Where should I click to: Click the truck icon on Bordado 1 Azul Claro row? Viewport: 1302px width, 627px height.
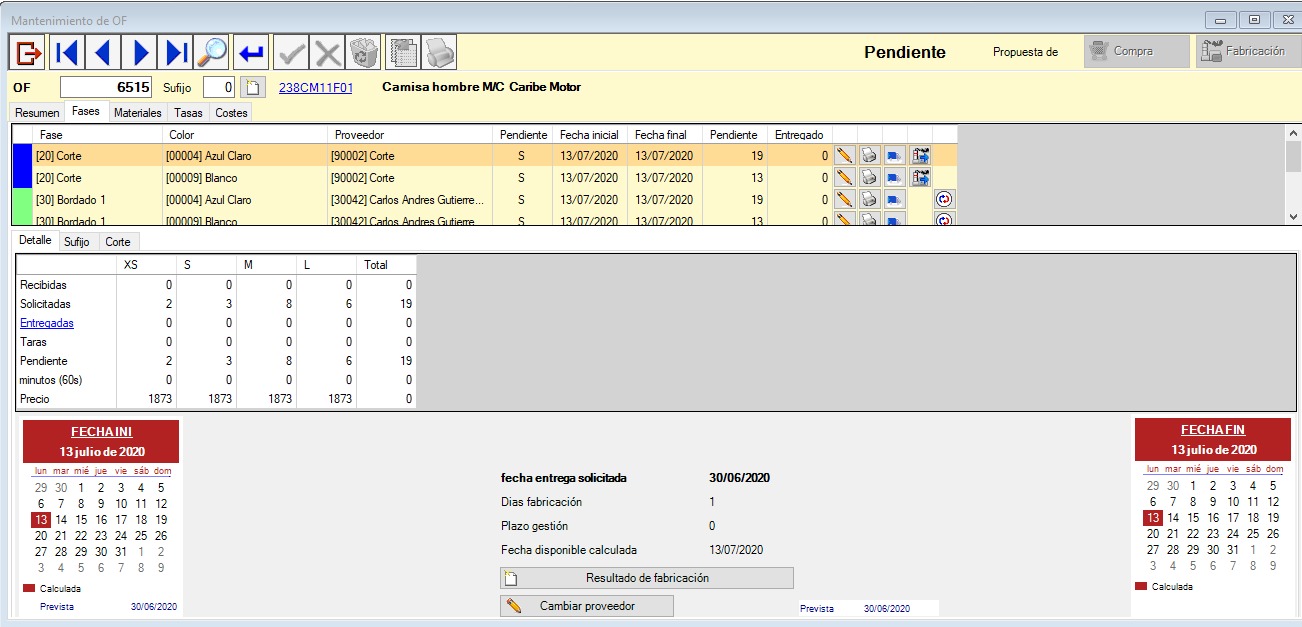point(895,200)
